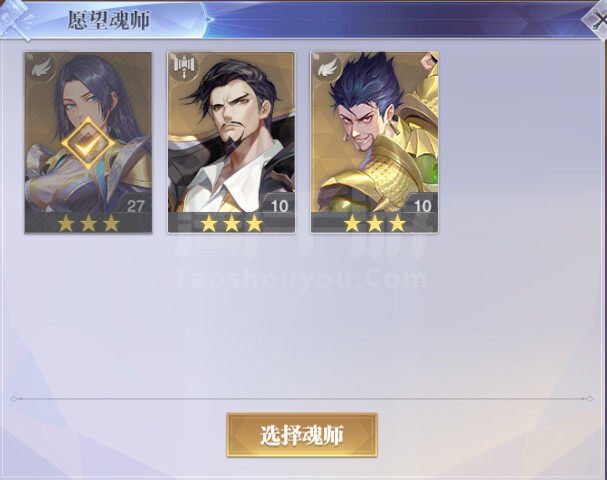
Task: Close the 愿望魂师 dialog
Action: point(597,20)
